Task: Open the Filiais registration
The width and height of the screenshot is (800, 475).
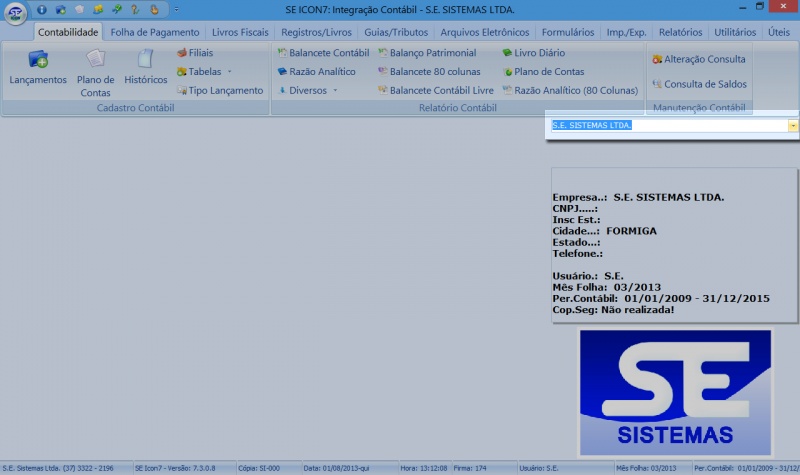Action: (x=201, y=52)
